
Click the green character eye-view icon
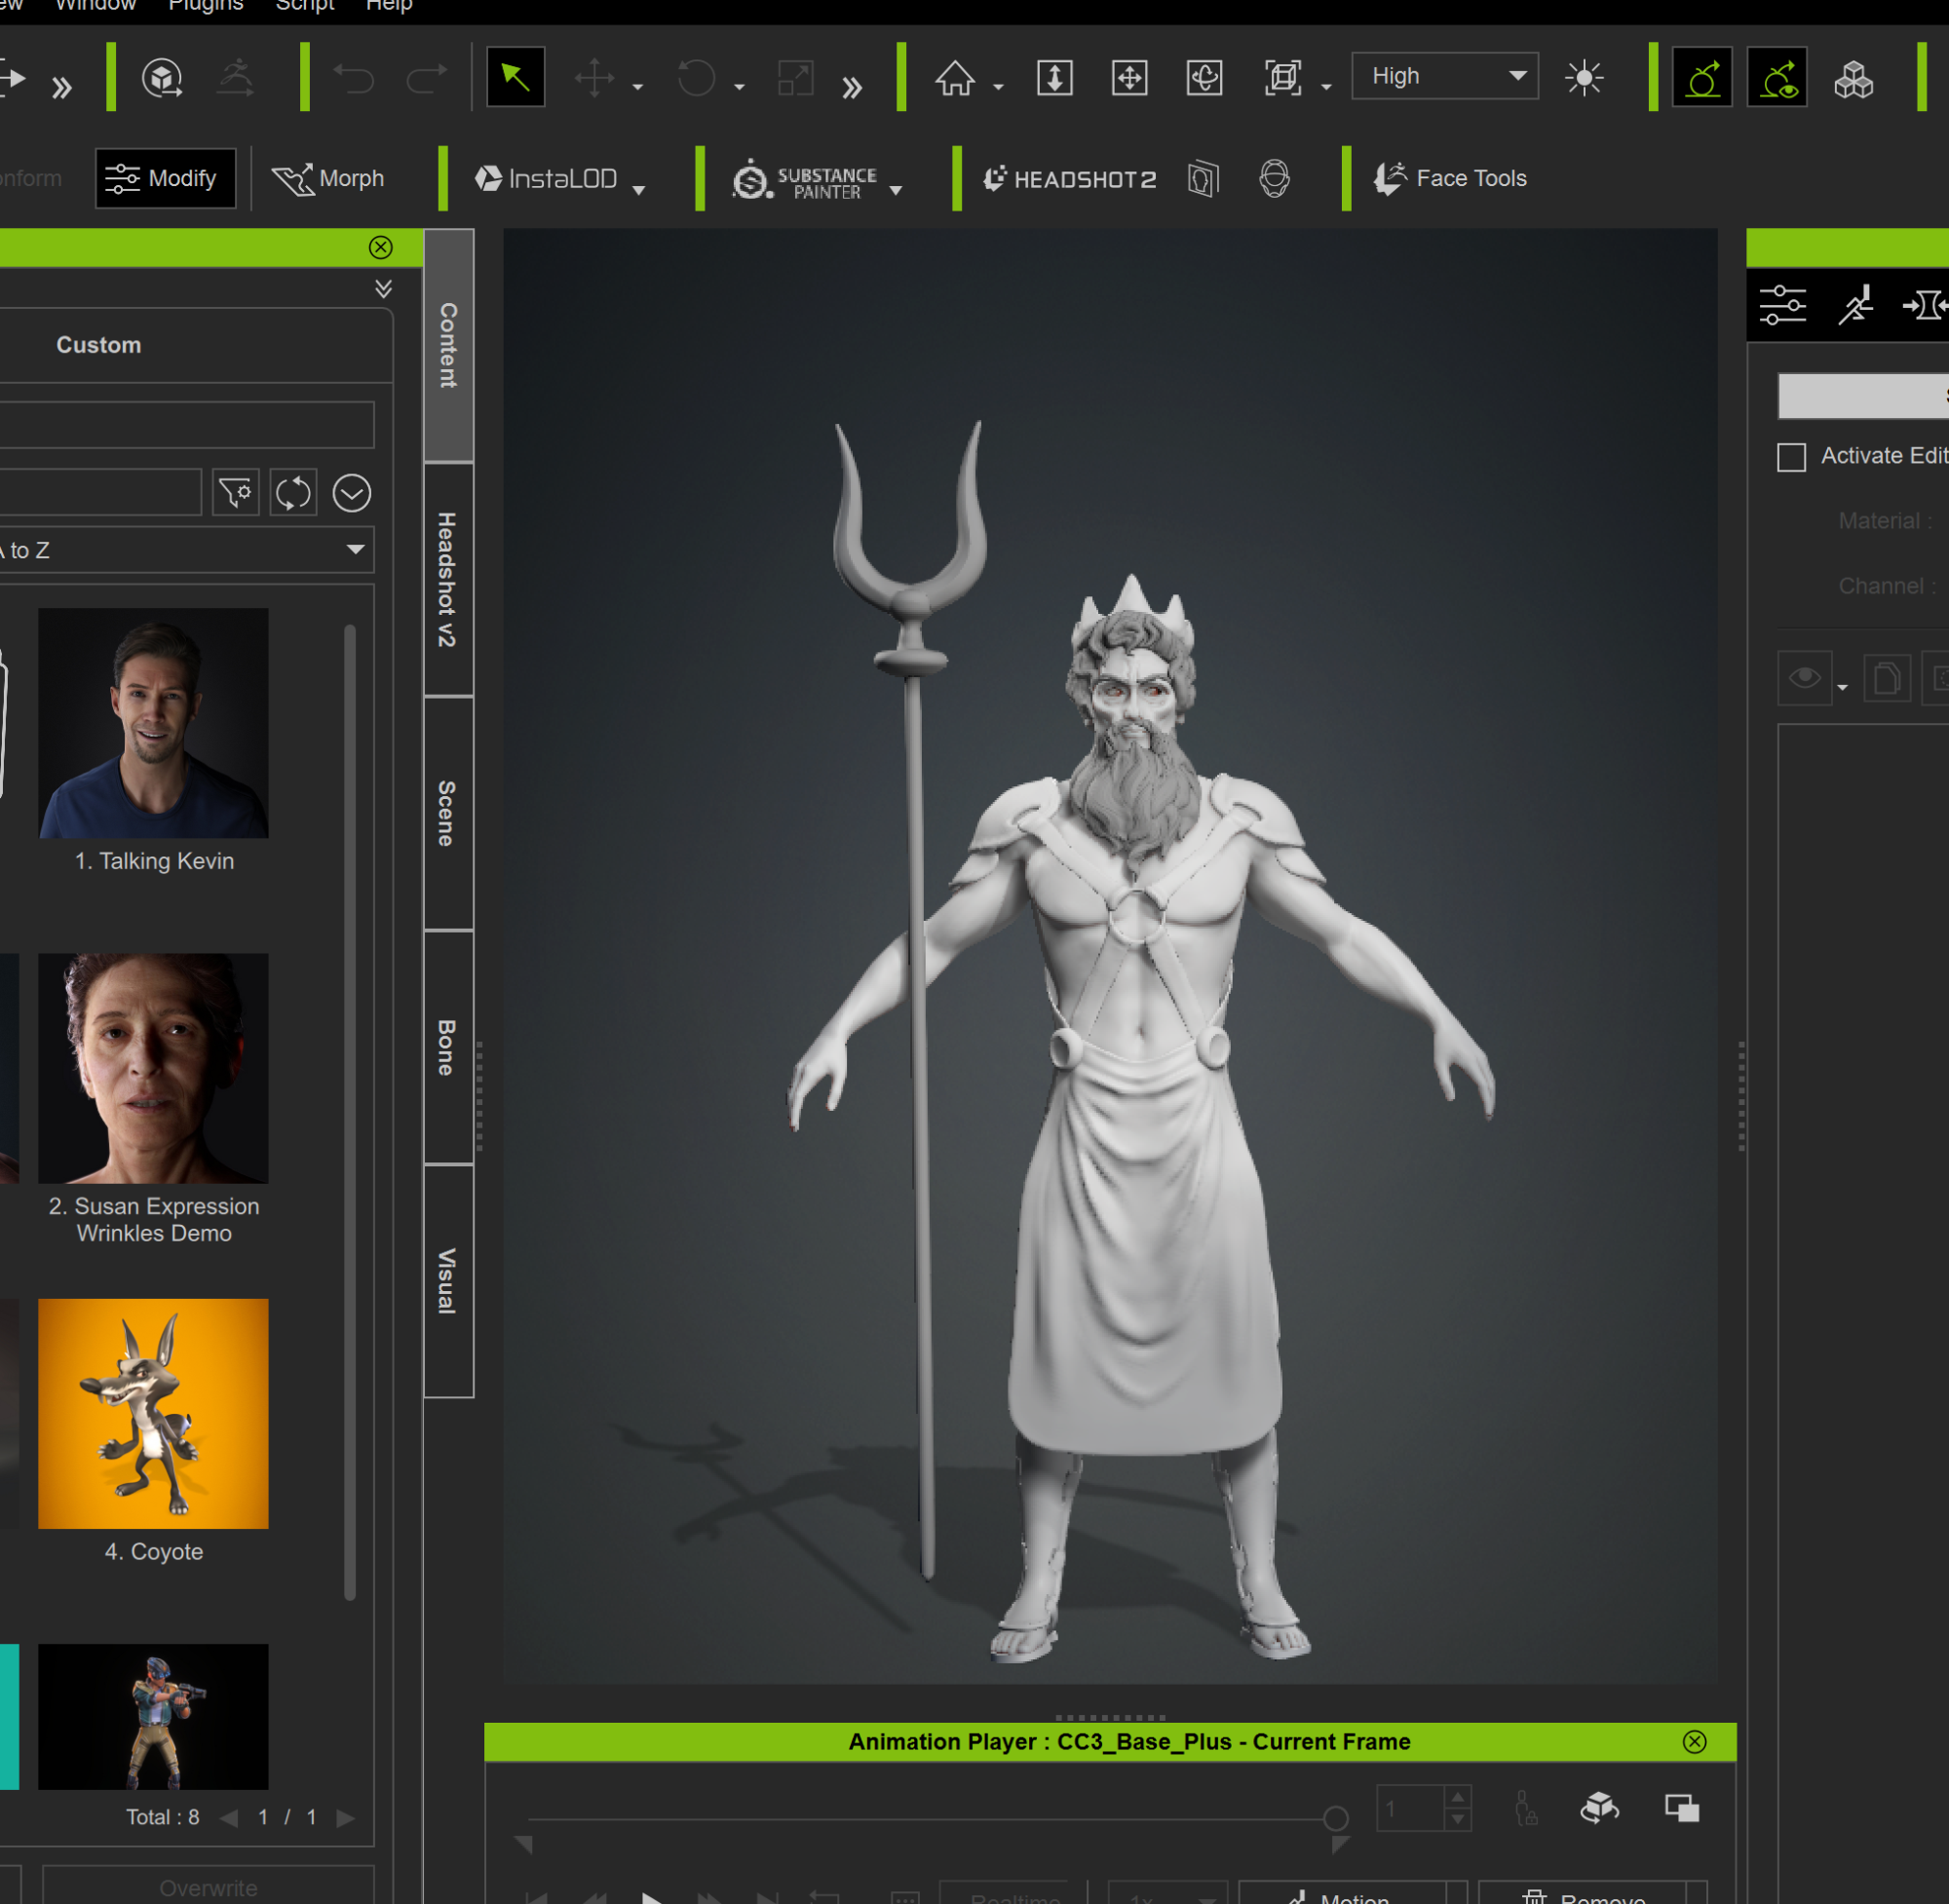click(1777, 77)
